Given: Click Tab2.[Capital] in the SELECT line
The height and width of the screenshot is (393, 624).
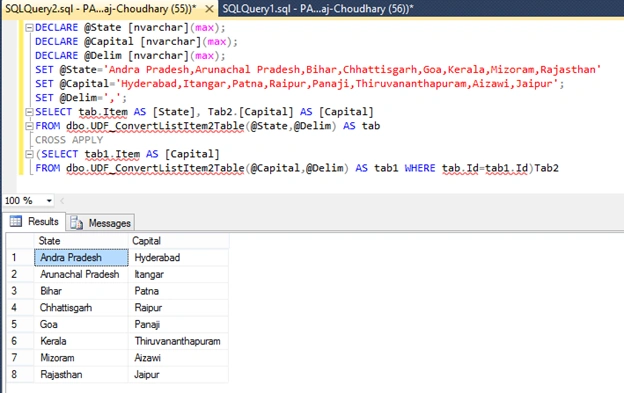Looking at the screenshot, I should pyautogui.click(x=250, y=112).
